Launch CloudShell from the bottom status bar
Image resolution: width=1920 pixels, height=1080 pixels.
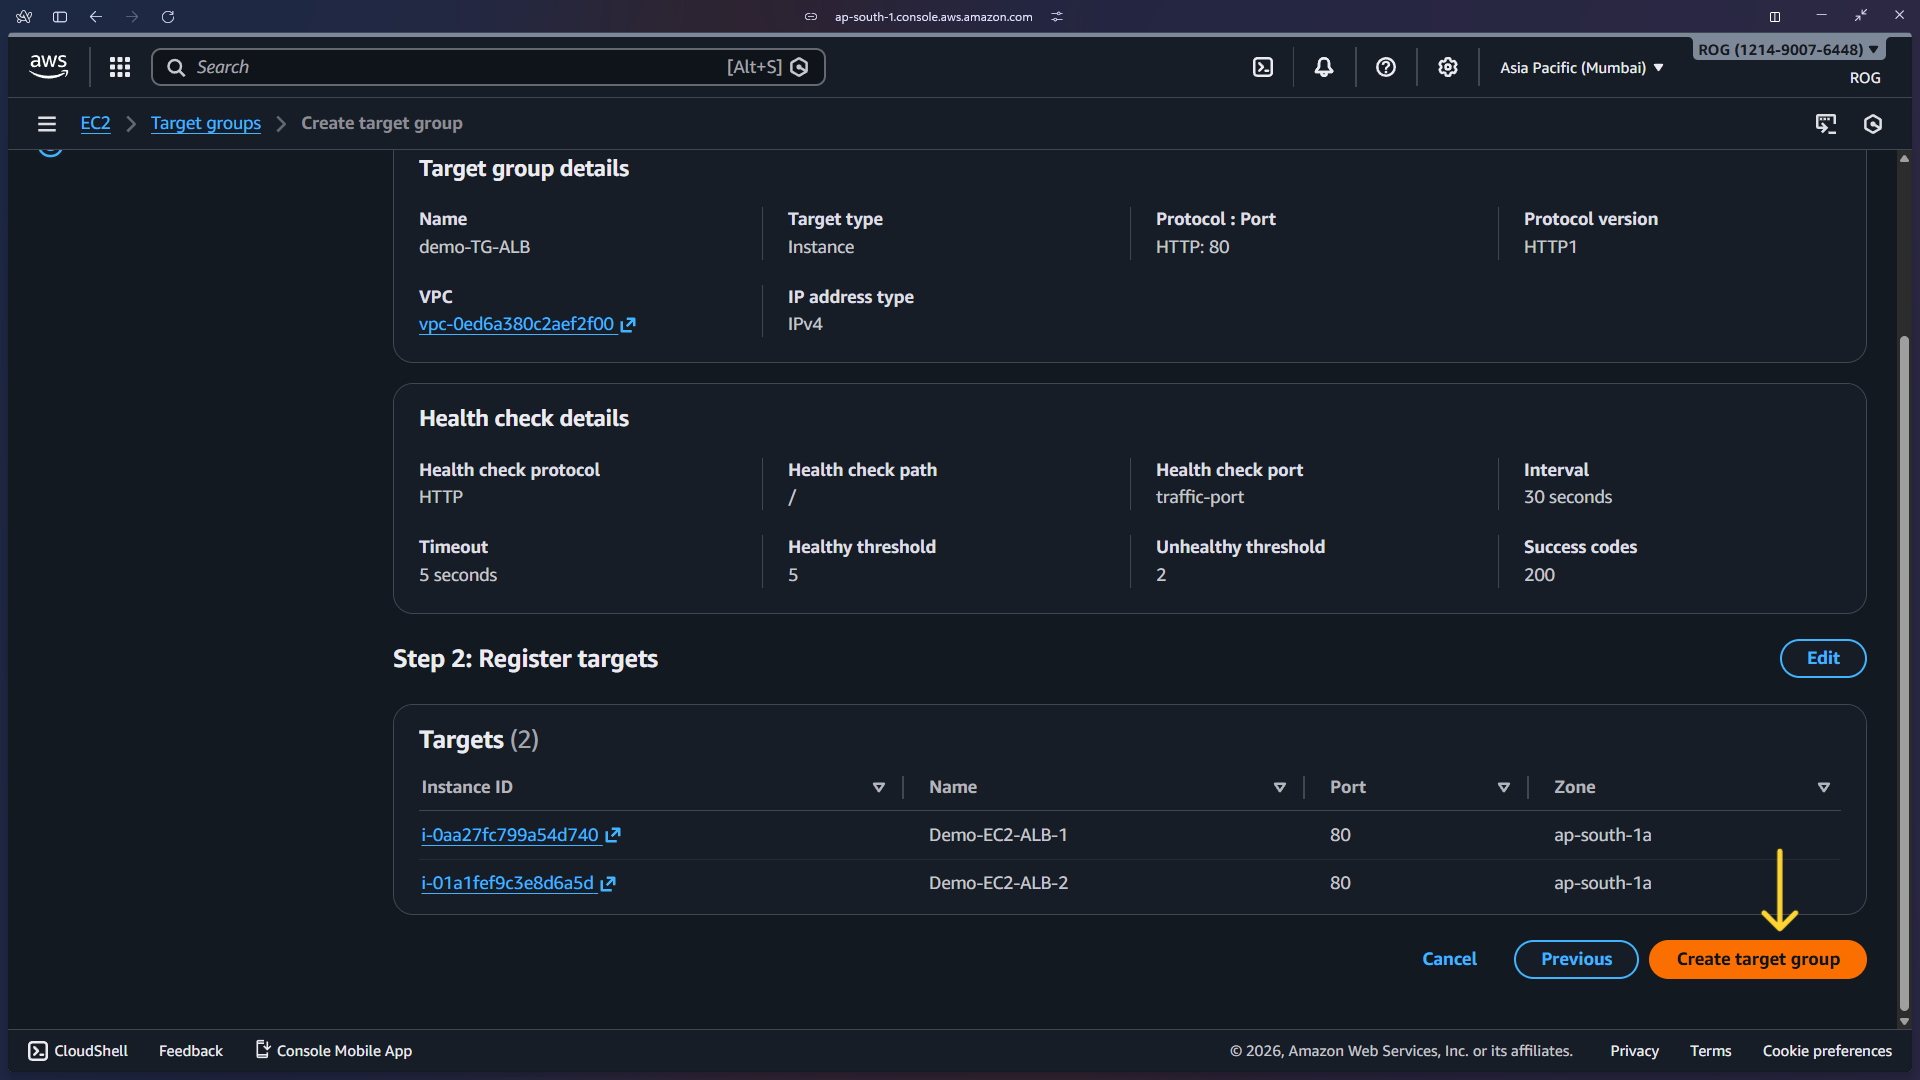(77, 1051)
